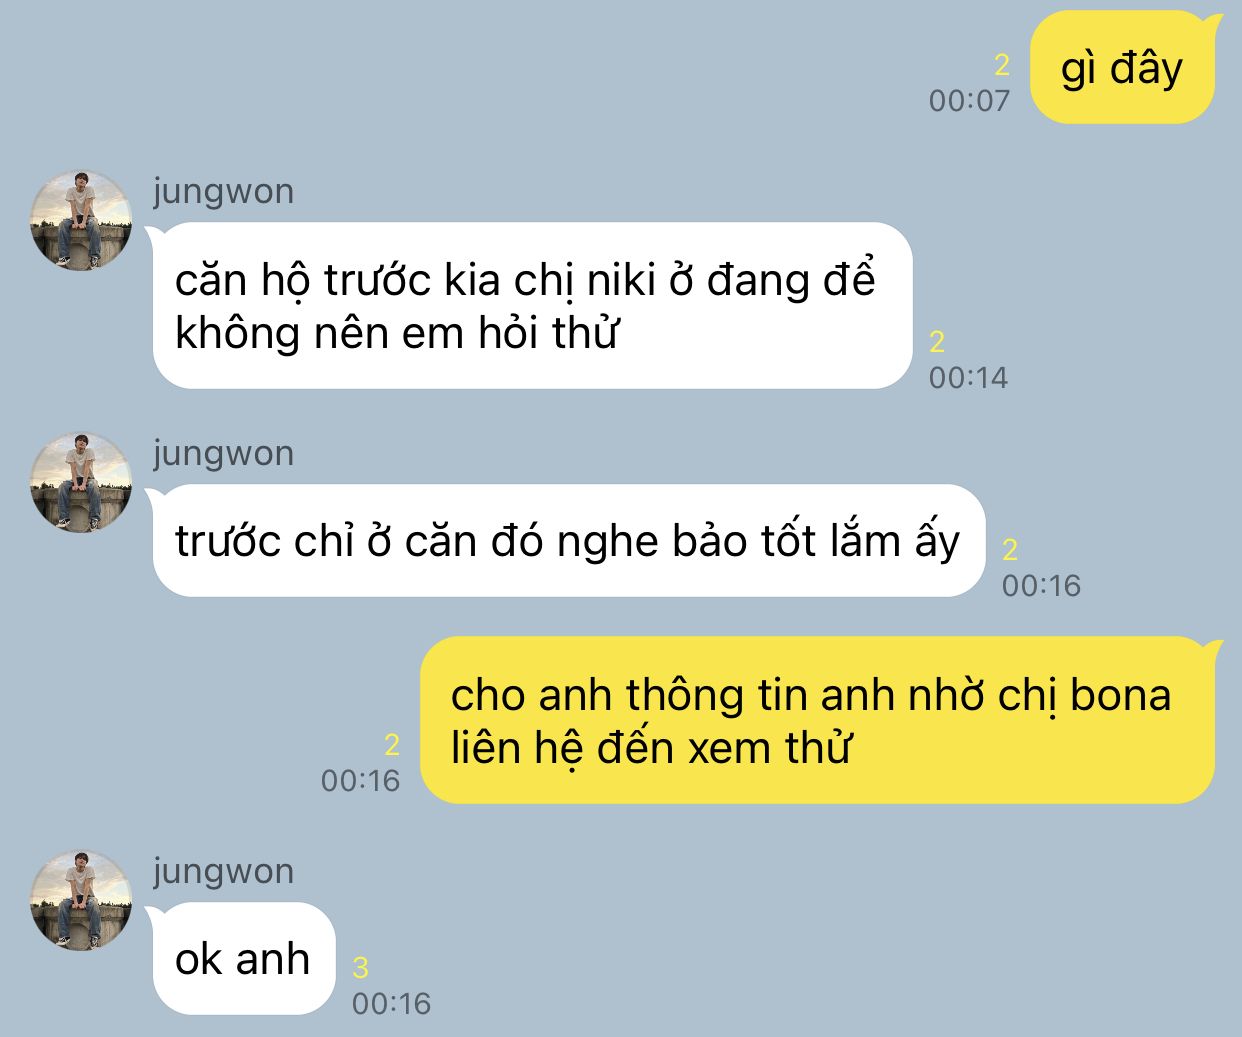Viewport: 1242px width, 1037px height.
Task: Tap the unread count 2 next to "gì đây"
Action: tap(1002, 65)
